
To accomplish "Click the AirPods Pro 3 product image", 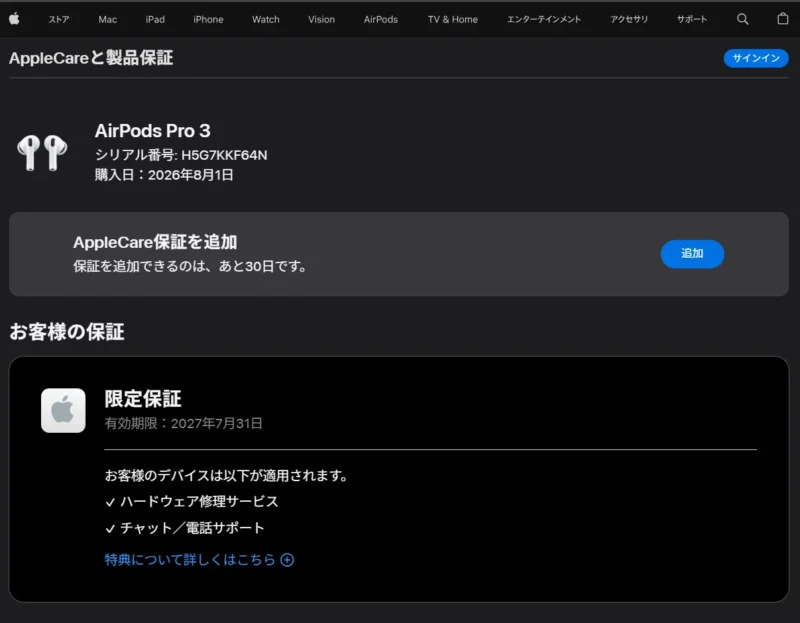I will coord(42,152).
